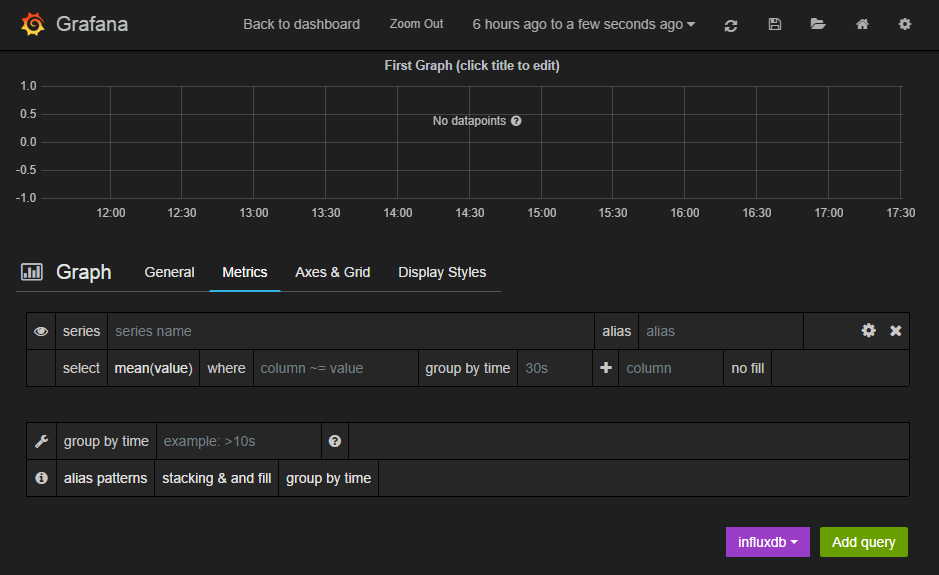
Task: Open the Display Styles tab
Action: point(442,272)
